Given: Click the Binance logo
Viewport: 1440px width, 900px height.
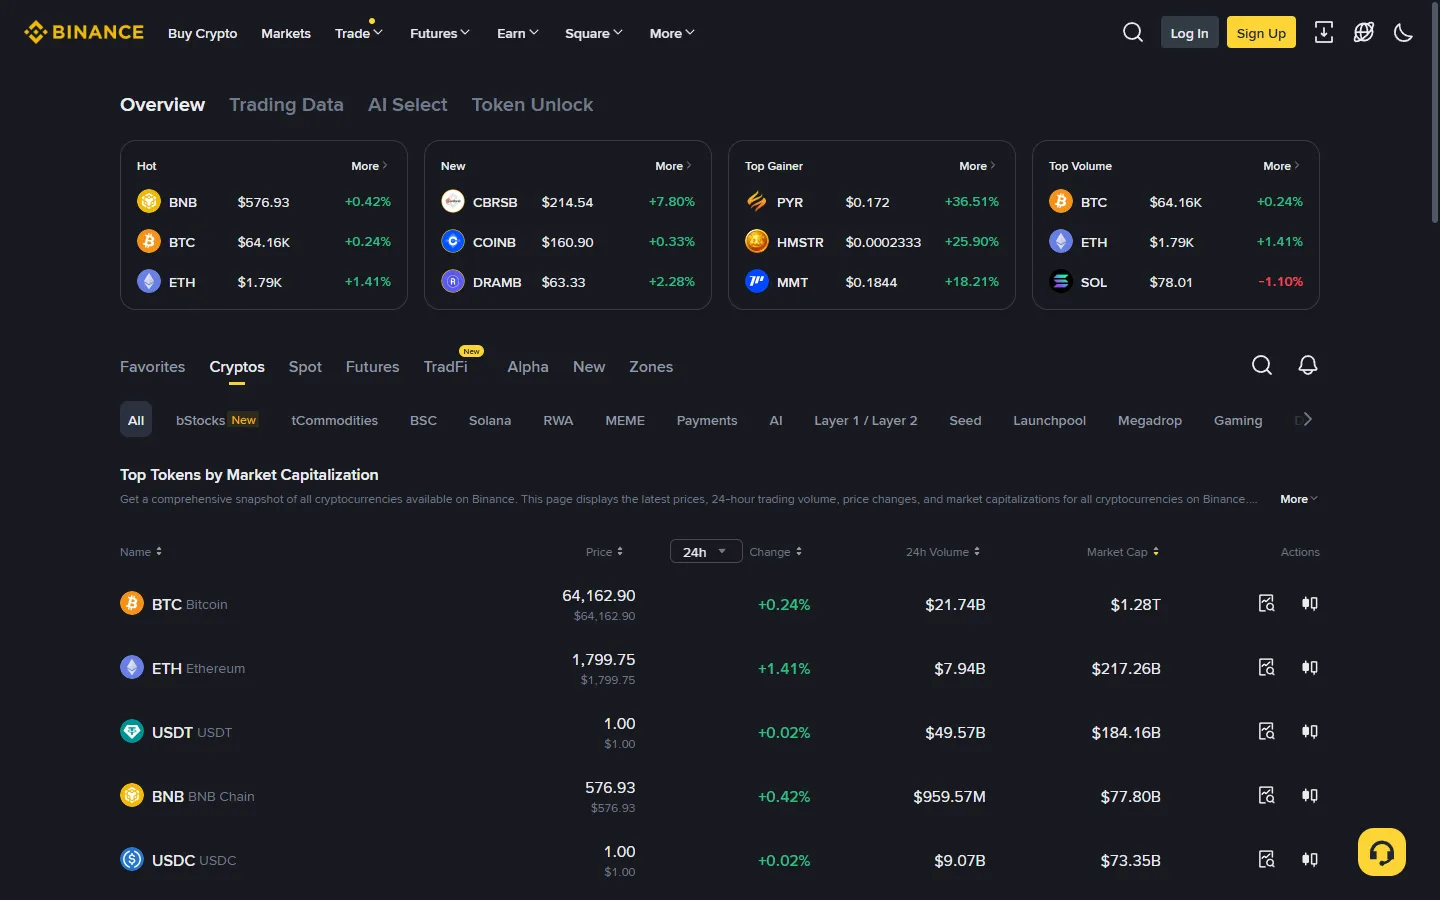Looking at the screenshot, I should click(84, 32).
